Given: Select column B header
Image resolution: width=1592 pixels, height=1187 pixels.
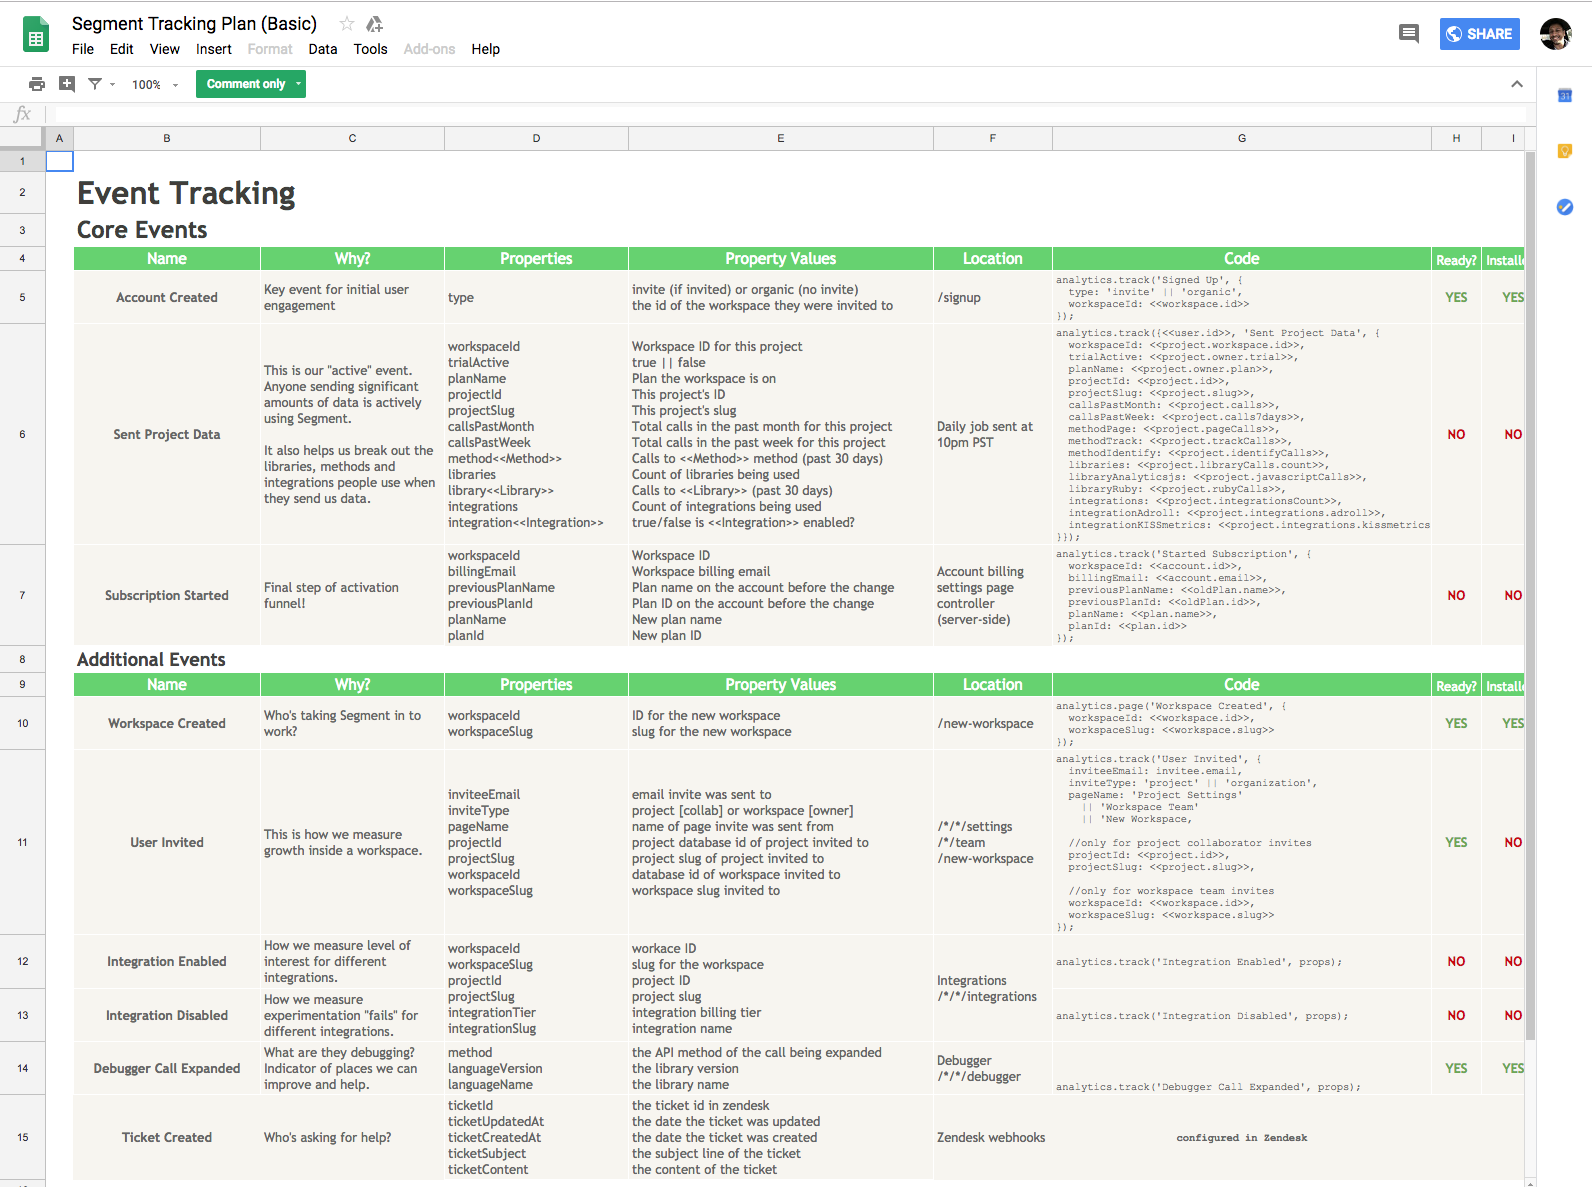Looking at the screenshot, I should [x=167, y=138].
